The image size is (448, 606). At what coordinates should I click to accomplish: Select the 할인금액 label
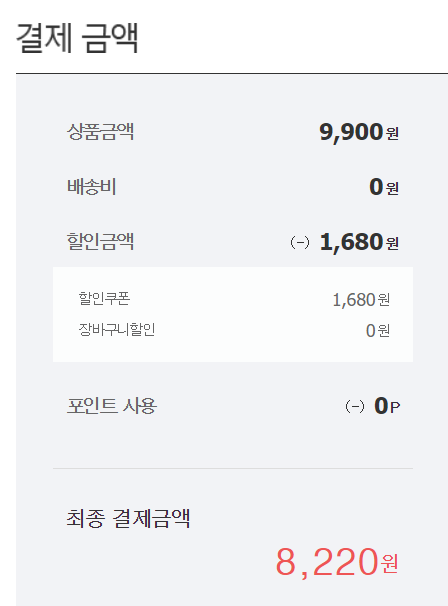point(100,242)
